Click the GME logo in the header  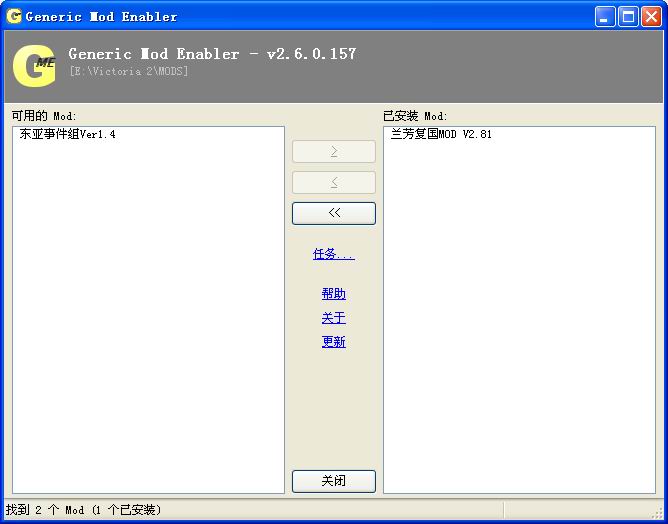point(34,66)
